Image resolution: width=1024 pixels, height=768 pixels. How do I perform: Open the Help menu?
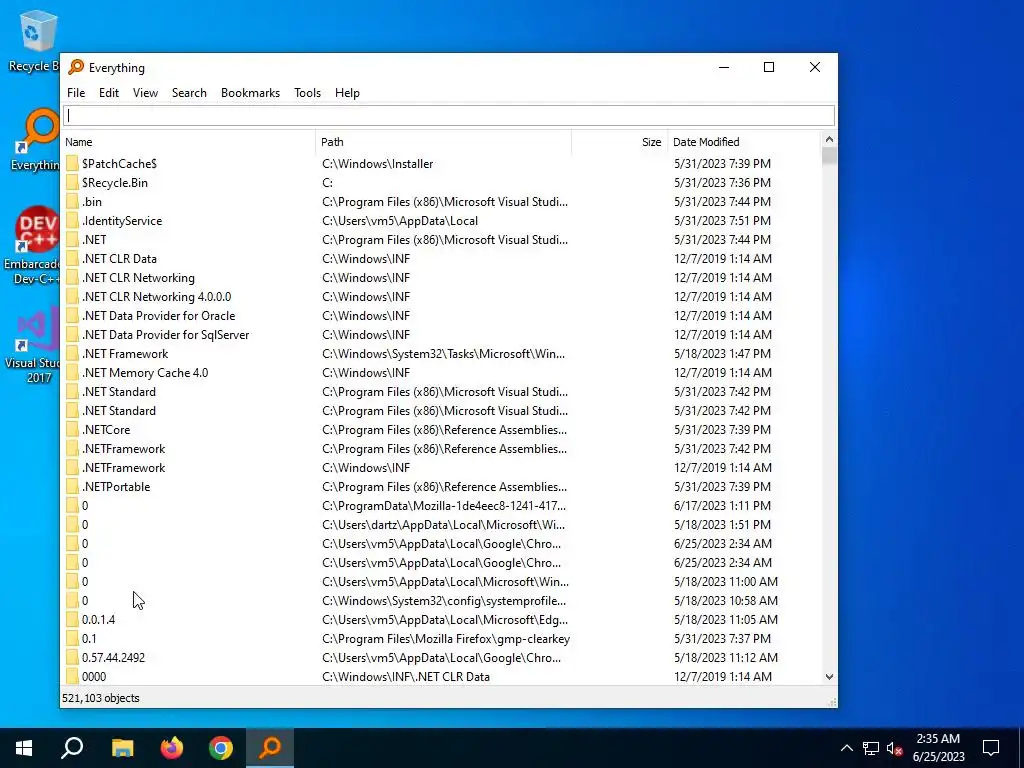(347, 93)
